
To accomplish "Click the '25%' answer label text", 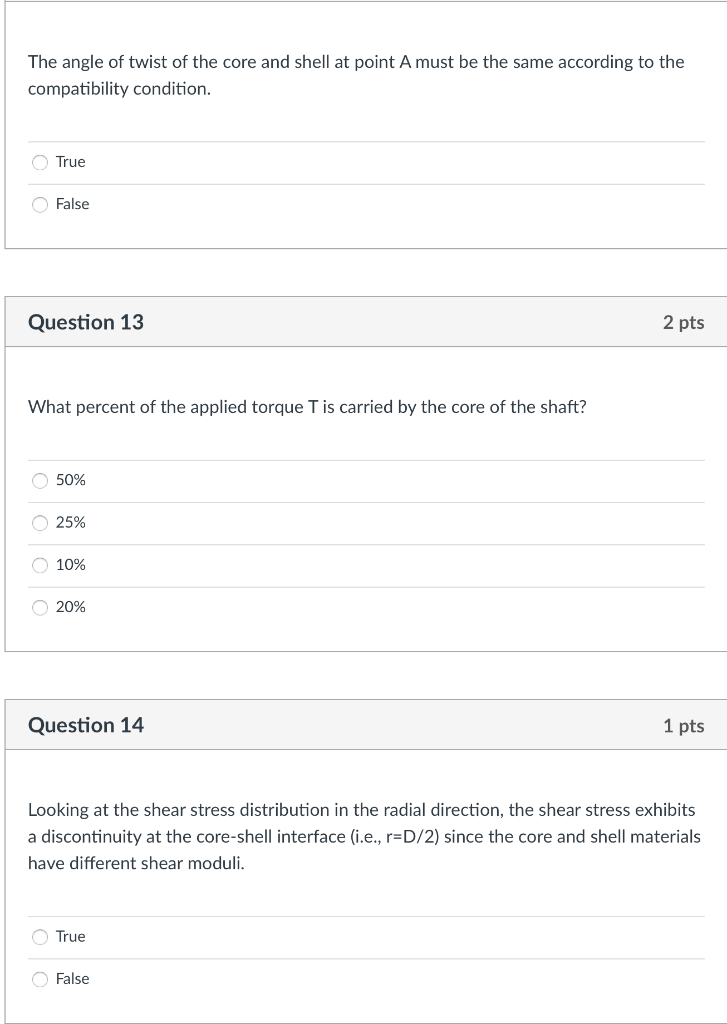I will (x=71, y=522).
